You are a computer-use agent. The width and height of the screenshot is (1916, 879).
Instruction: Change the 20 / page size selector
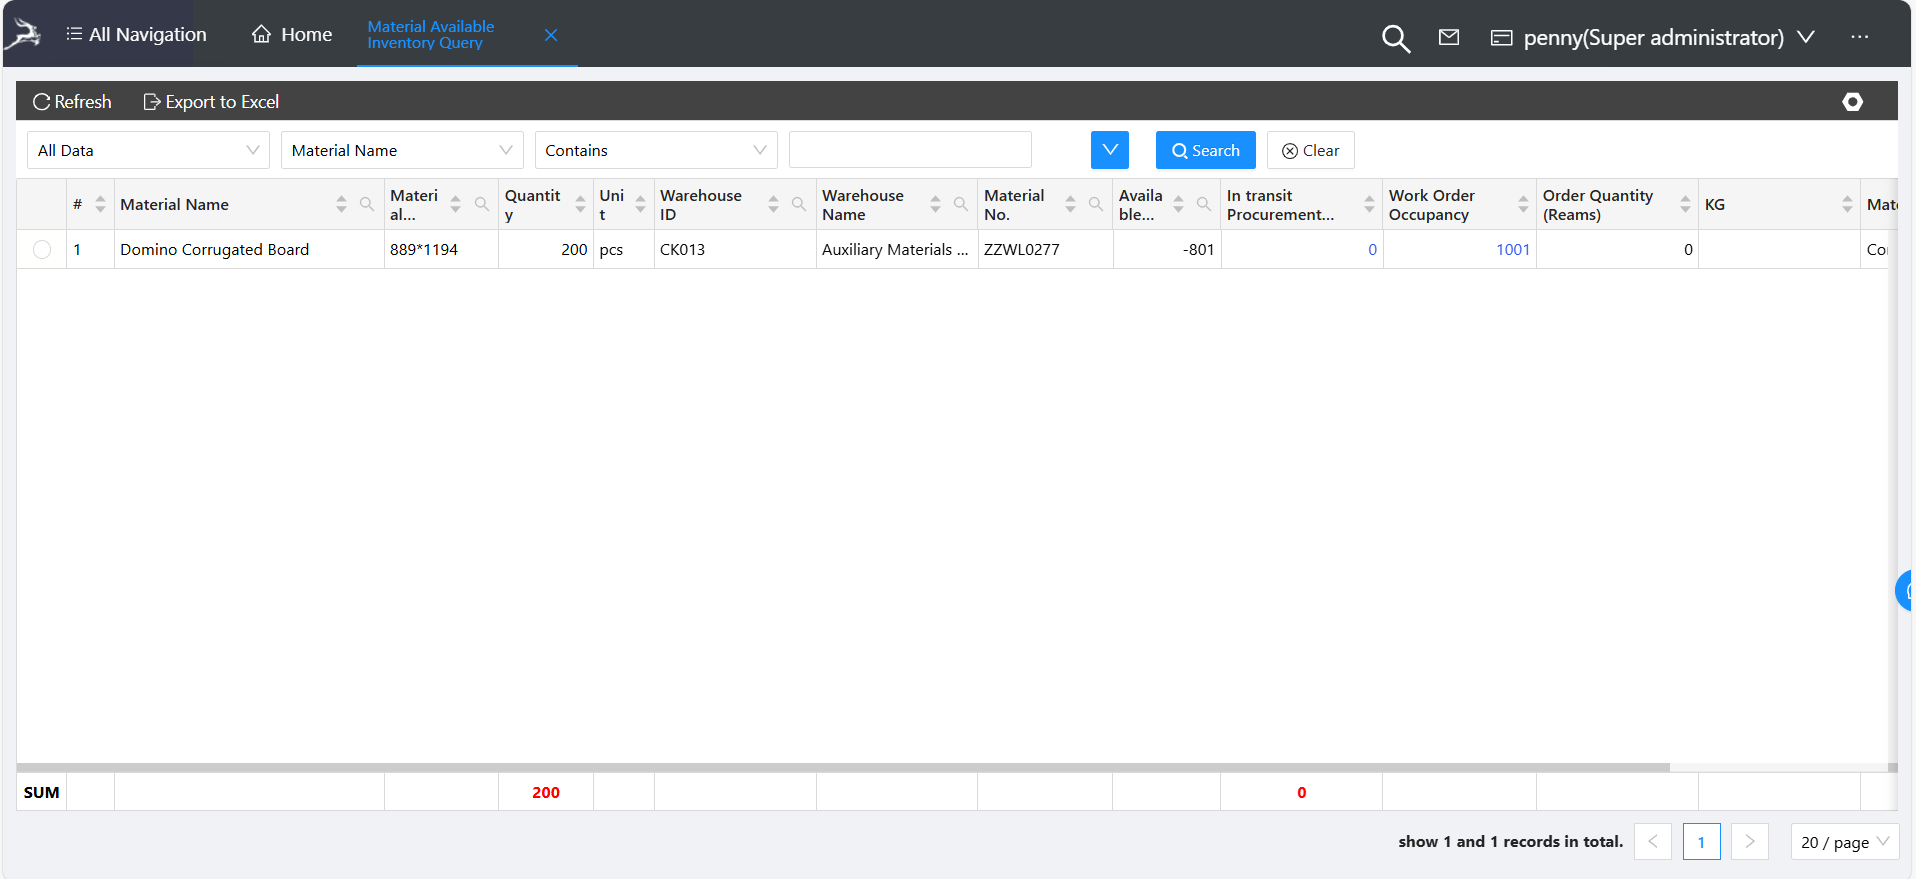click(1844, 842)
